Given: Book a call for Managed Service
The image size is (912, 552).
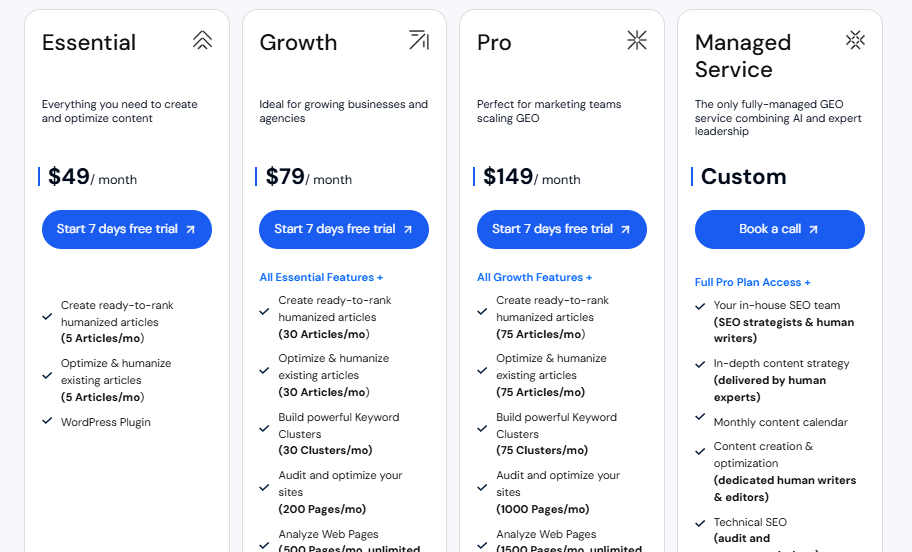Looking at the screenshot, I should (779, 229).
